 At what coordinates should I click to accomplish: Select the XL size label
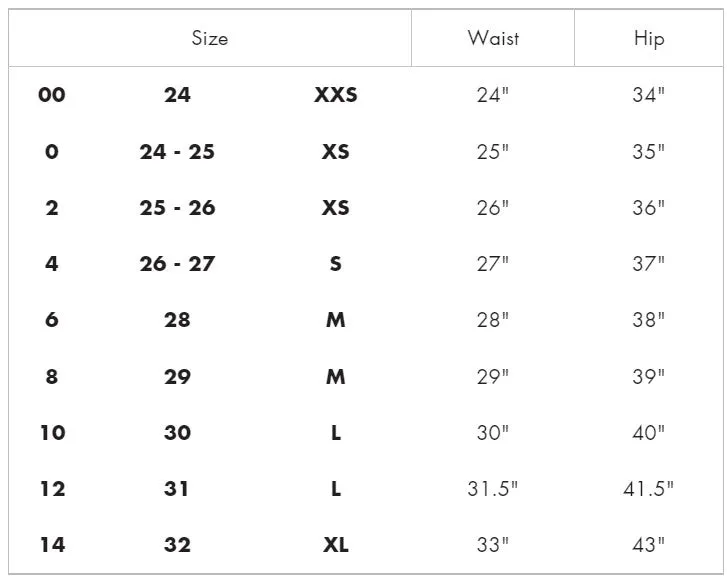coord(336,545)
